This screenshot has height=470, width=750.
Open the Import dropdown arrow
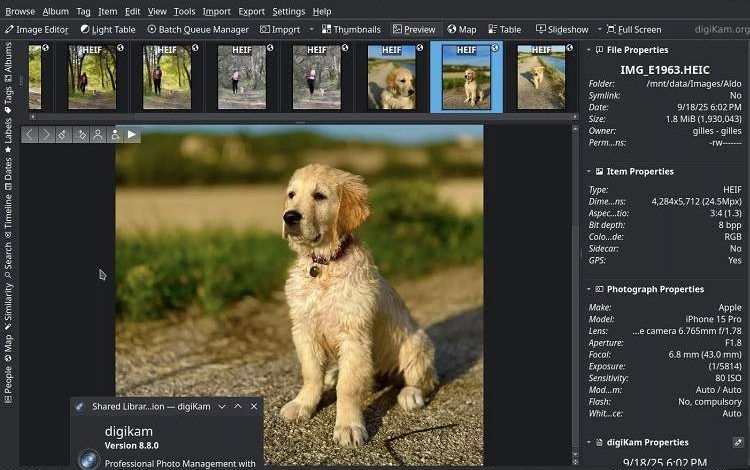(311, 30)
